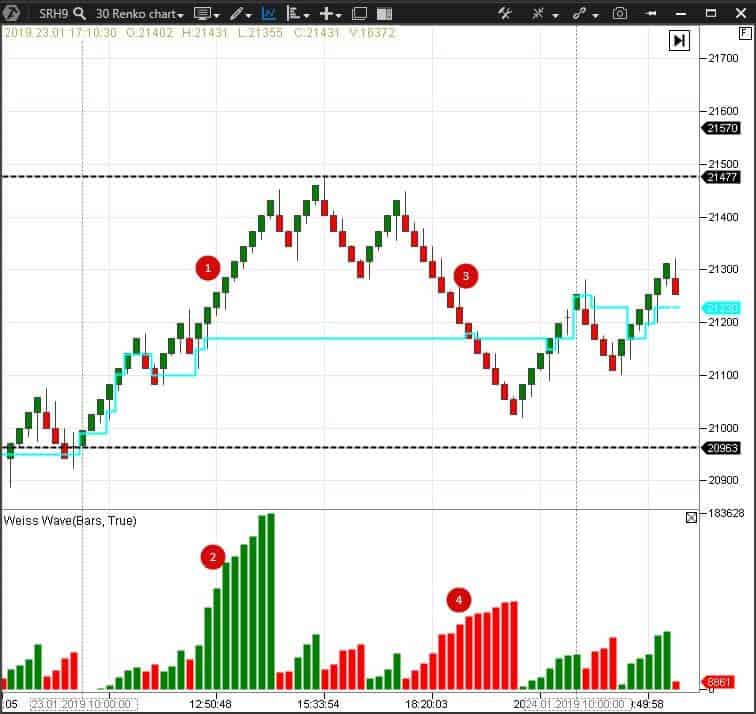Click the red Weiss Wave value label 3861

(x=720, y=682)
